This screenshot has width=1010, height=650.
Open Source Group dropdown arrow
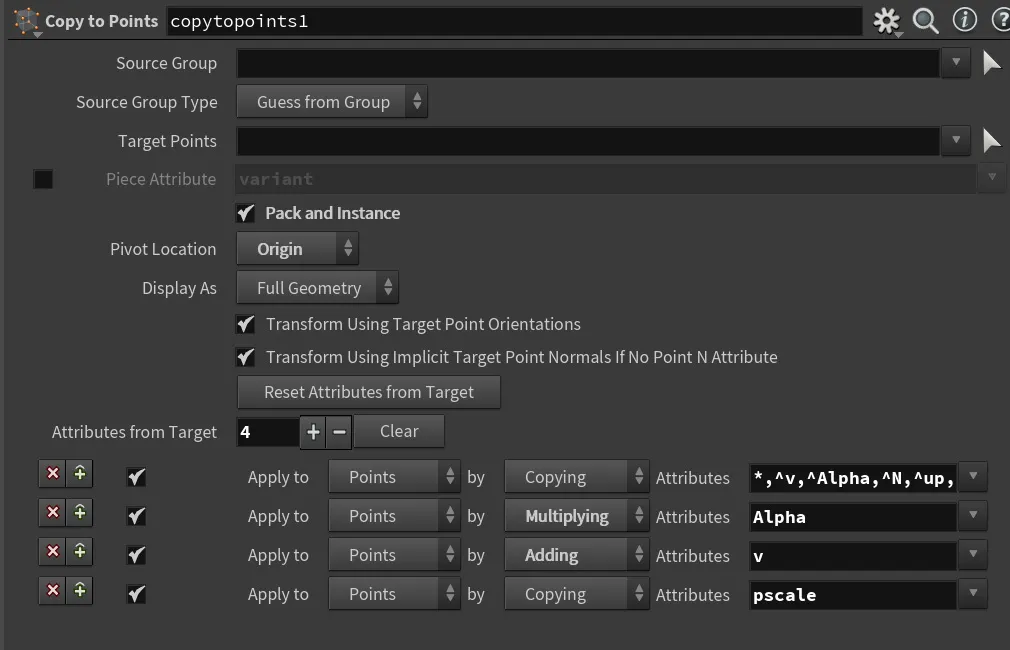[x=956, y=63]
